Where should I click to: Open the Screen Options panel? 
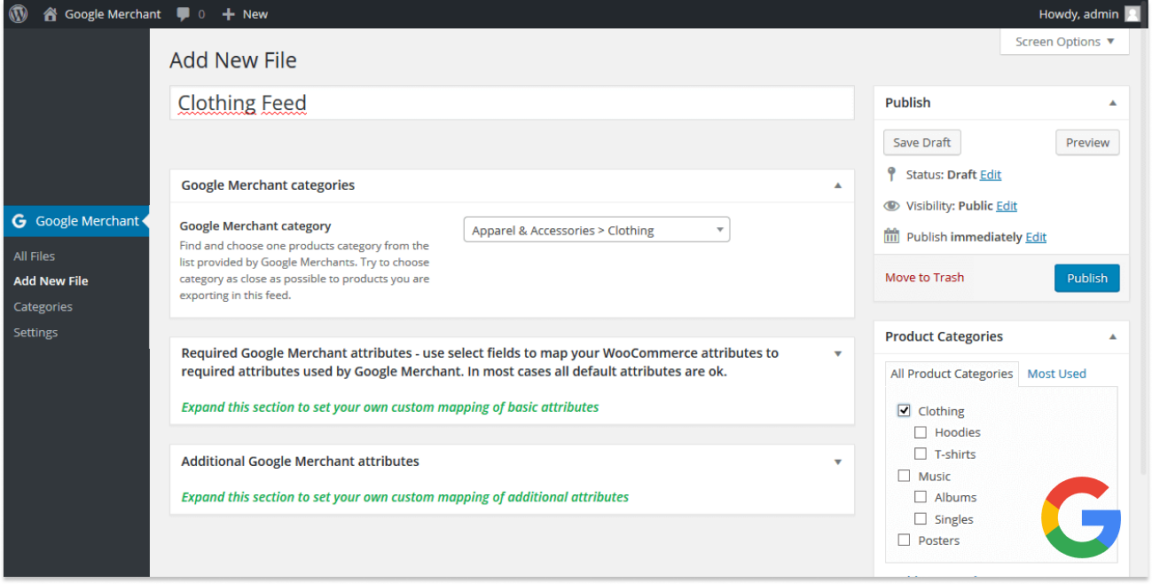(1063, 41)
